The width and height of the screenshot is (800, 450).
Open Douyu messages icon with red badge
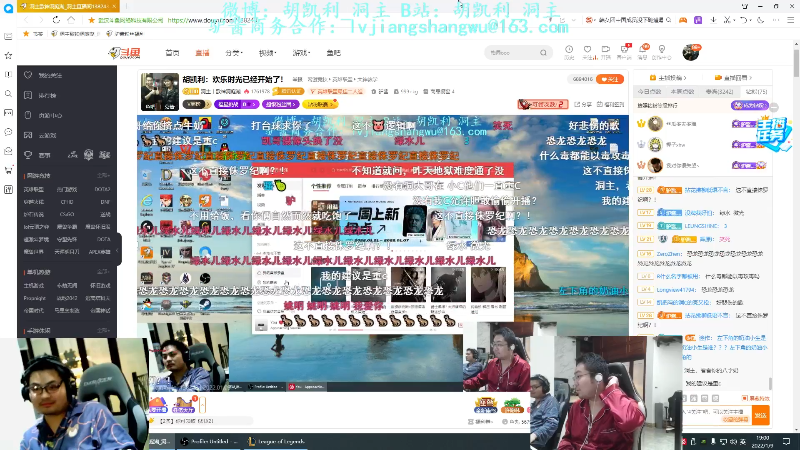[624, 49]
